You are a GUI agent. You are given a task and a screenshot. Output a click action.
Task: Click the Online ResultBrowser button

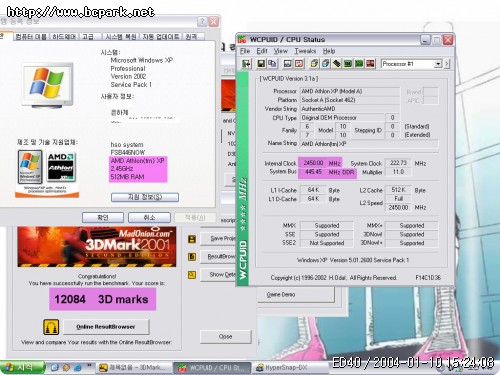(x=106, y=327)
